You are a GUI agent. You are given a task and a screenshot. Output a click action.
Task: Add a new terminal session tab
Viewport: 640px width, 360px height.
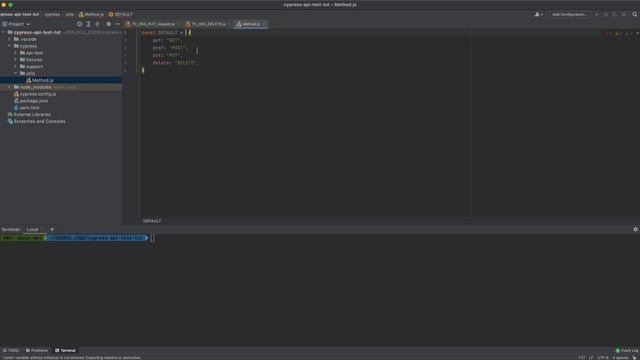[52, 229]
